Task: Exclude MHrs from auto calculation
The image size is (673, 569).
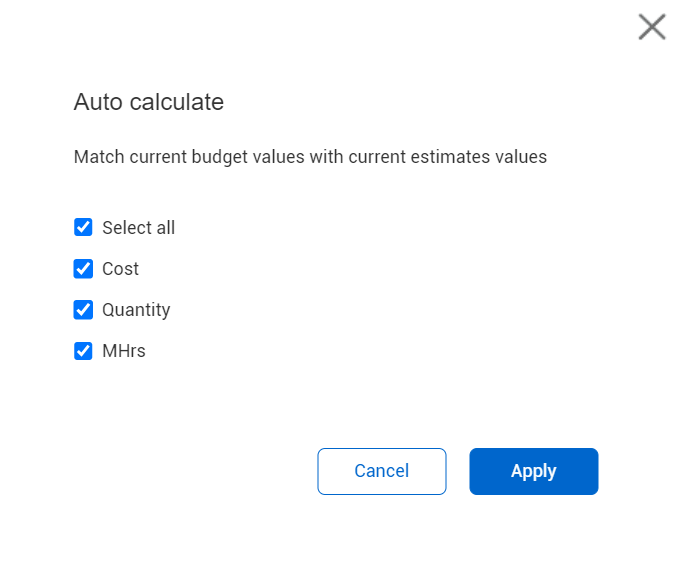Action: click(x=83, y=351)
